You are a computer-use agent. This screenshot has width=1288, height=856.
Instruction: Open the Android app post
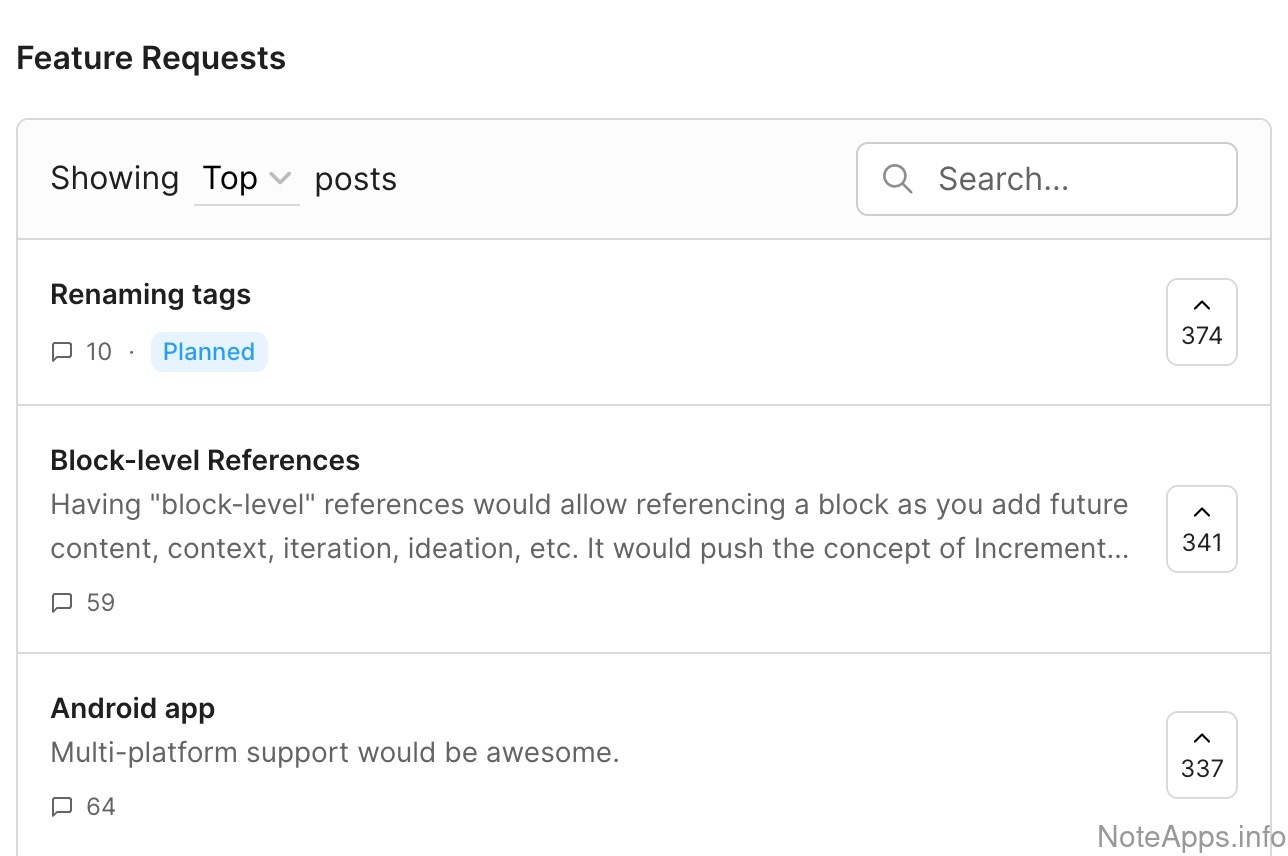click(133, 709)
